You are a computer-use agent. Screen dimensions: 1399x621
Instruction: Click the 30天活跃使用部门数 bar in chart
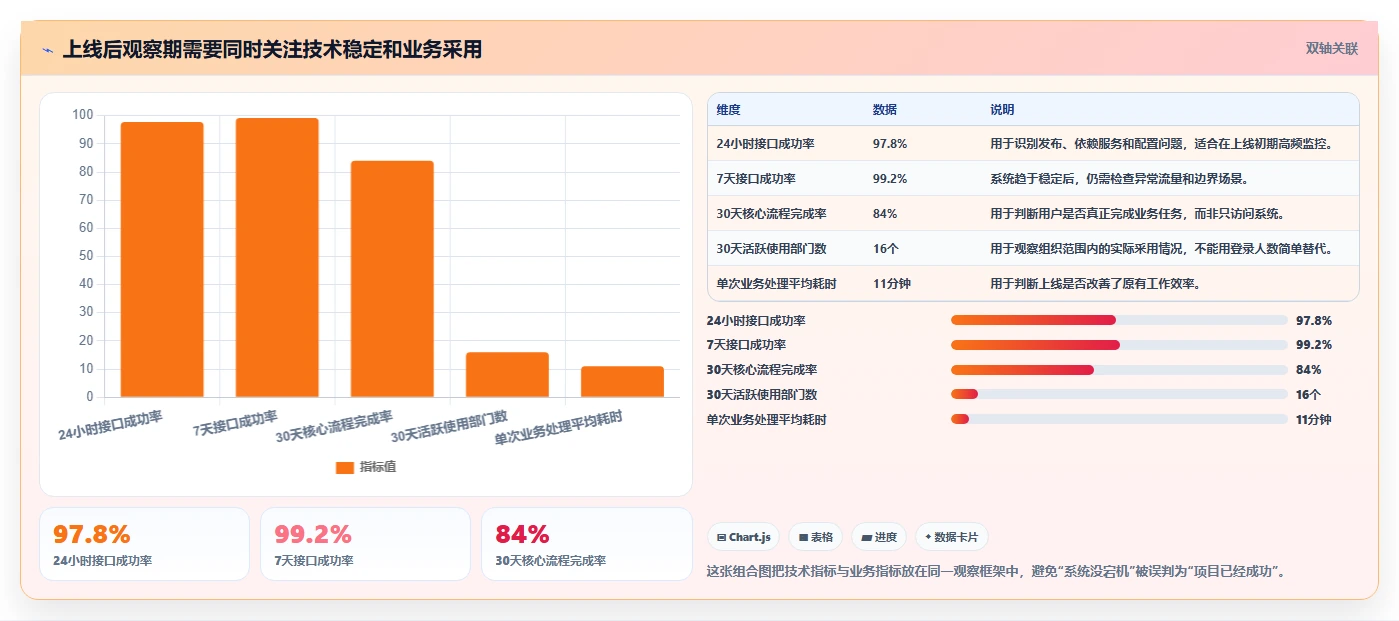(x=507, y=375)
